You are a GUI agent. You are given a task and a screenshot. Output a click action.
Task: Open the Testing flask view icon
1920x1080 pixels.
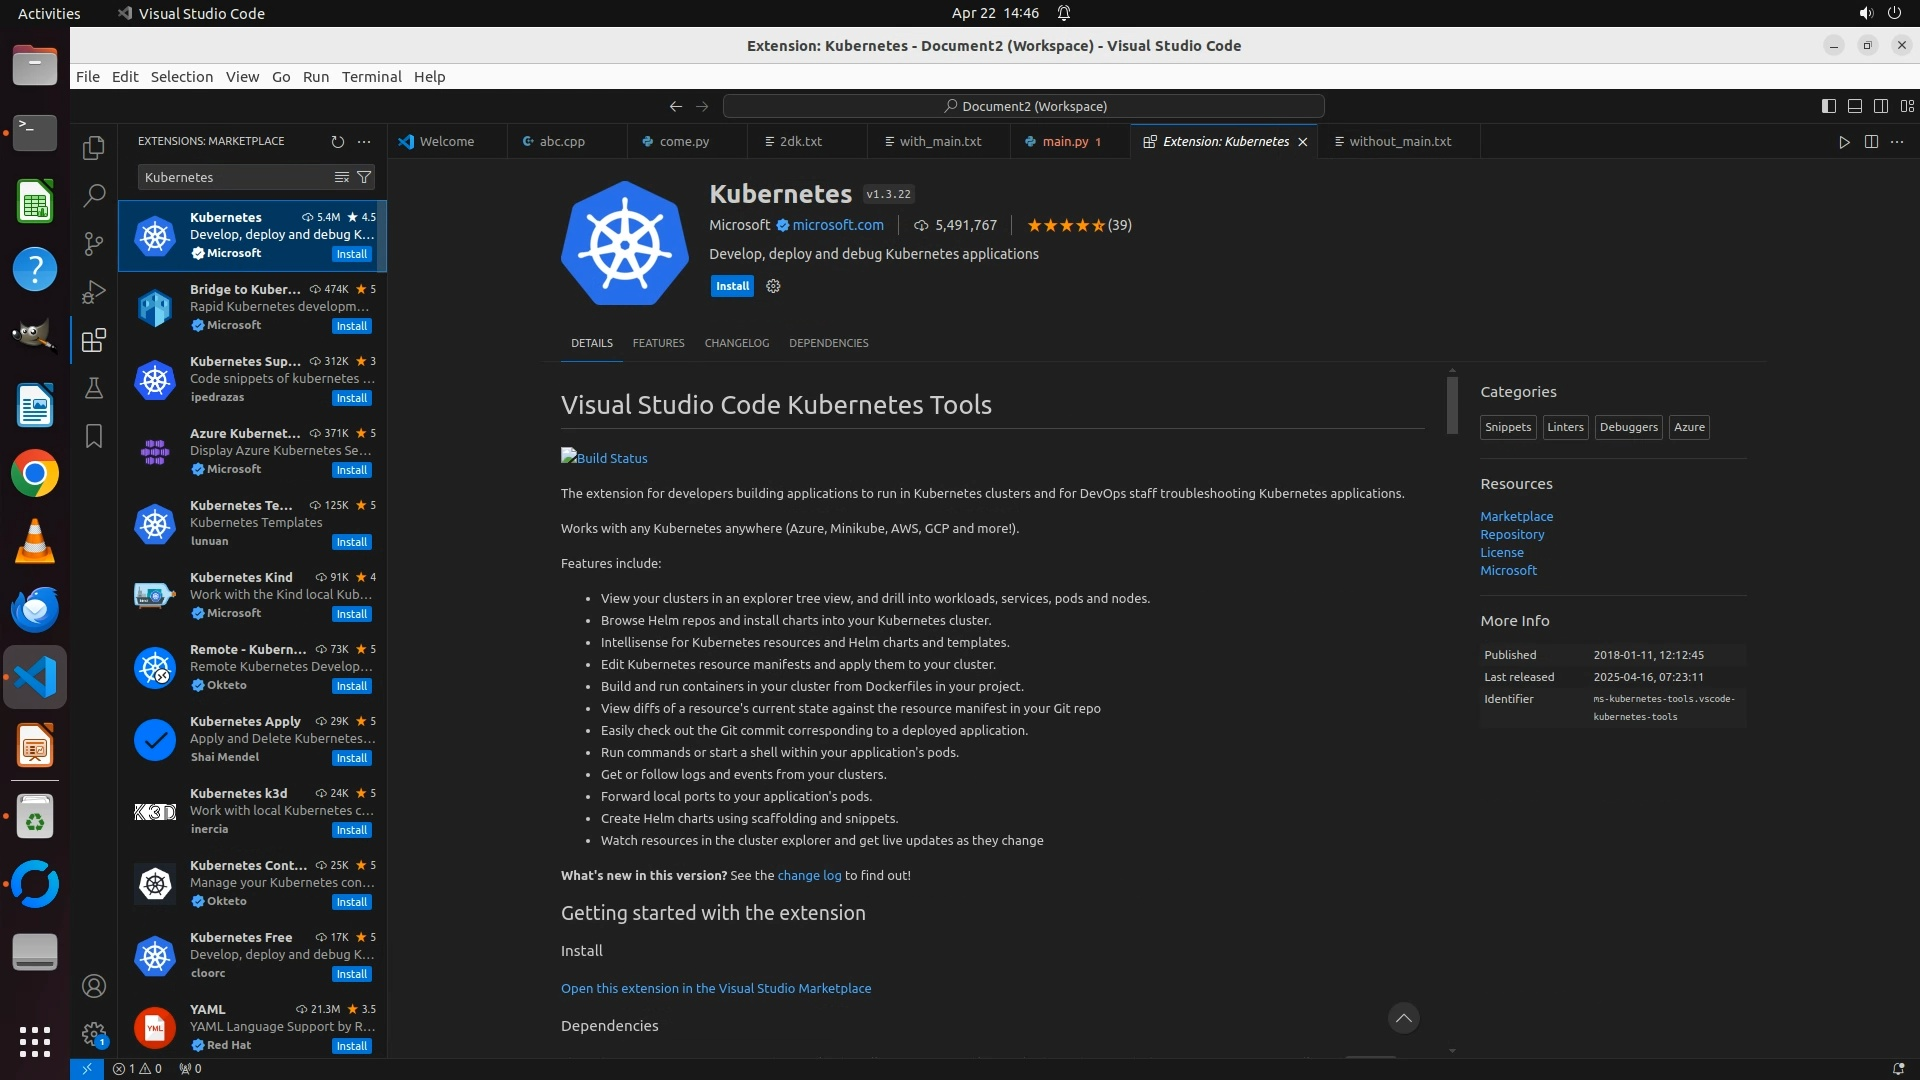point(94,388)
